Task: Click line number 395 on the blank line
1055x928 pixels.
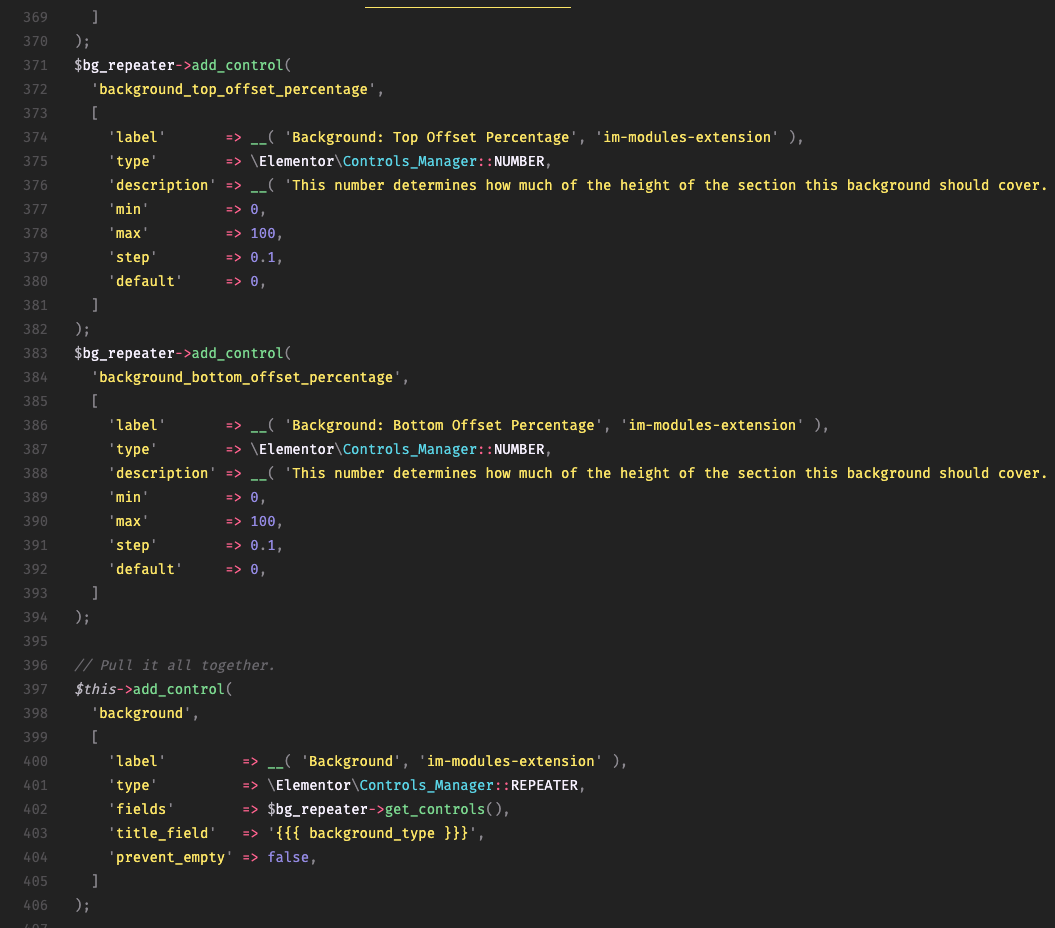Action: tap(36, 641)
